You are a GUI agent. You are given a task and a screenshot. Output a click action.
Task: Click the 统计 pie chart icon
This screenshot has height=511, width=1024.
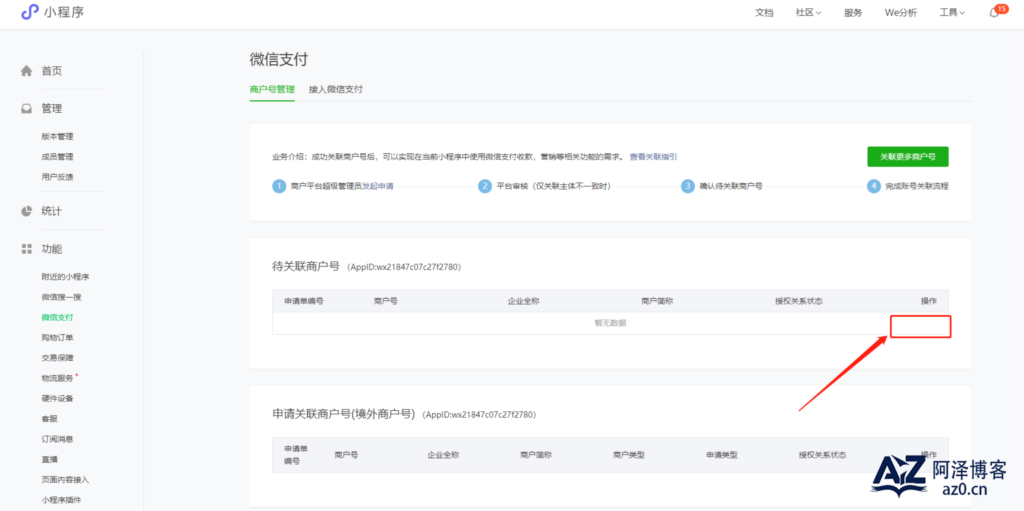(26, 211)
